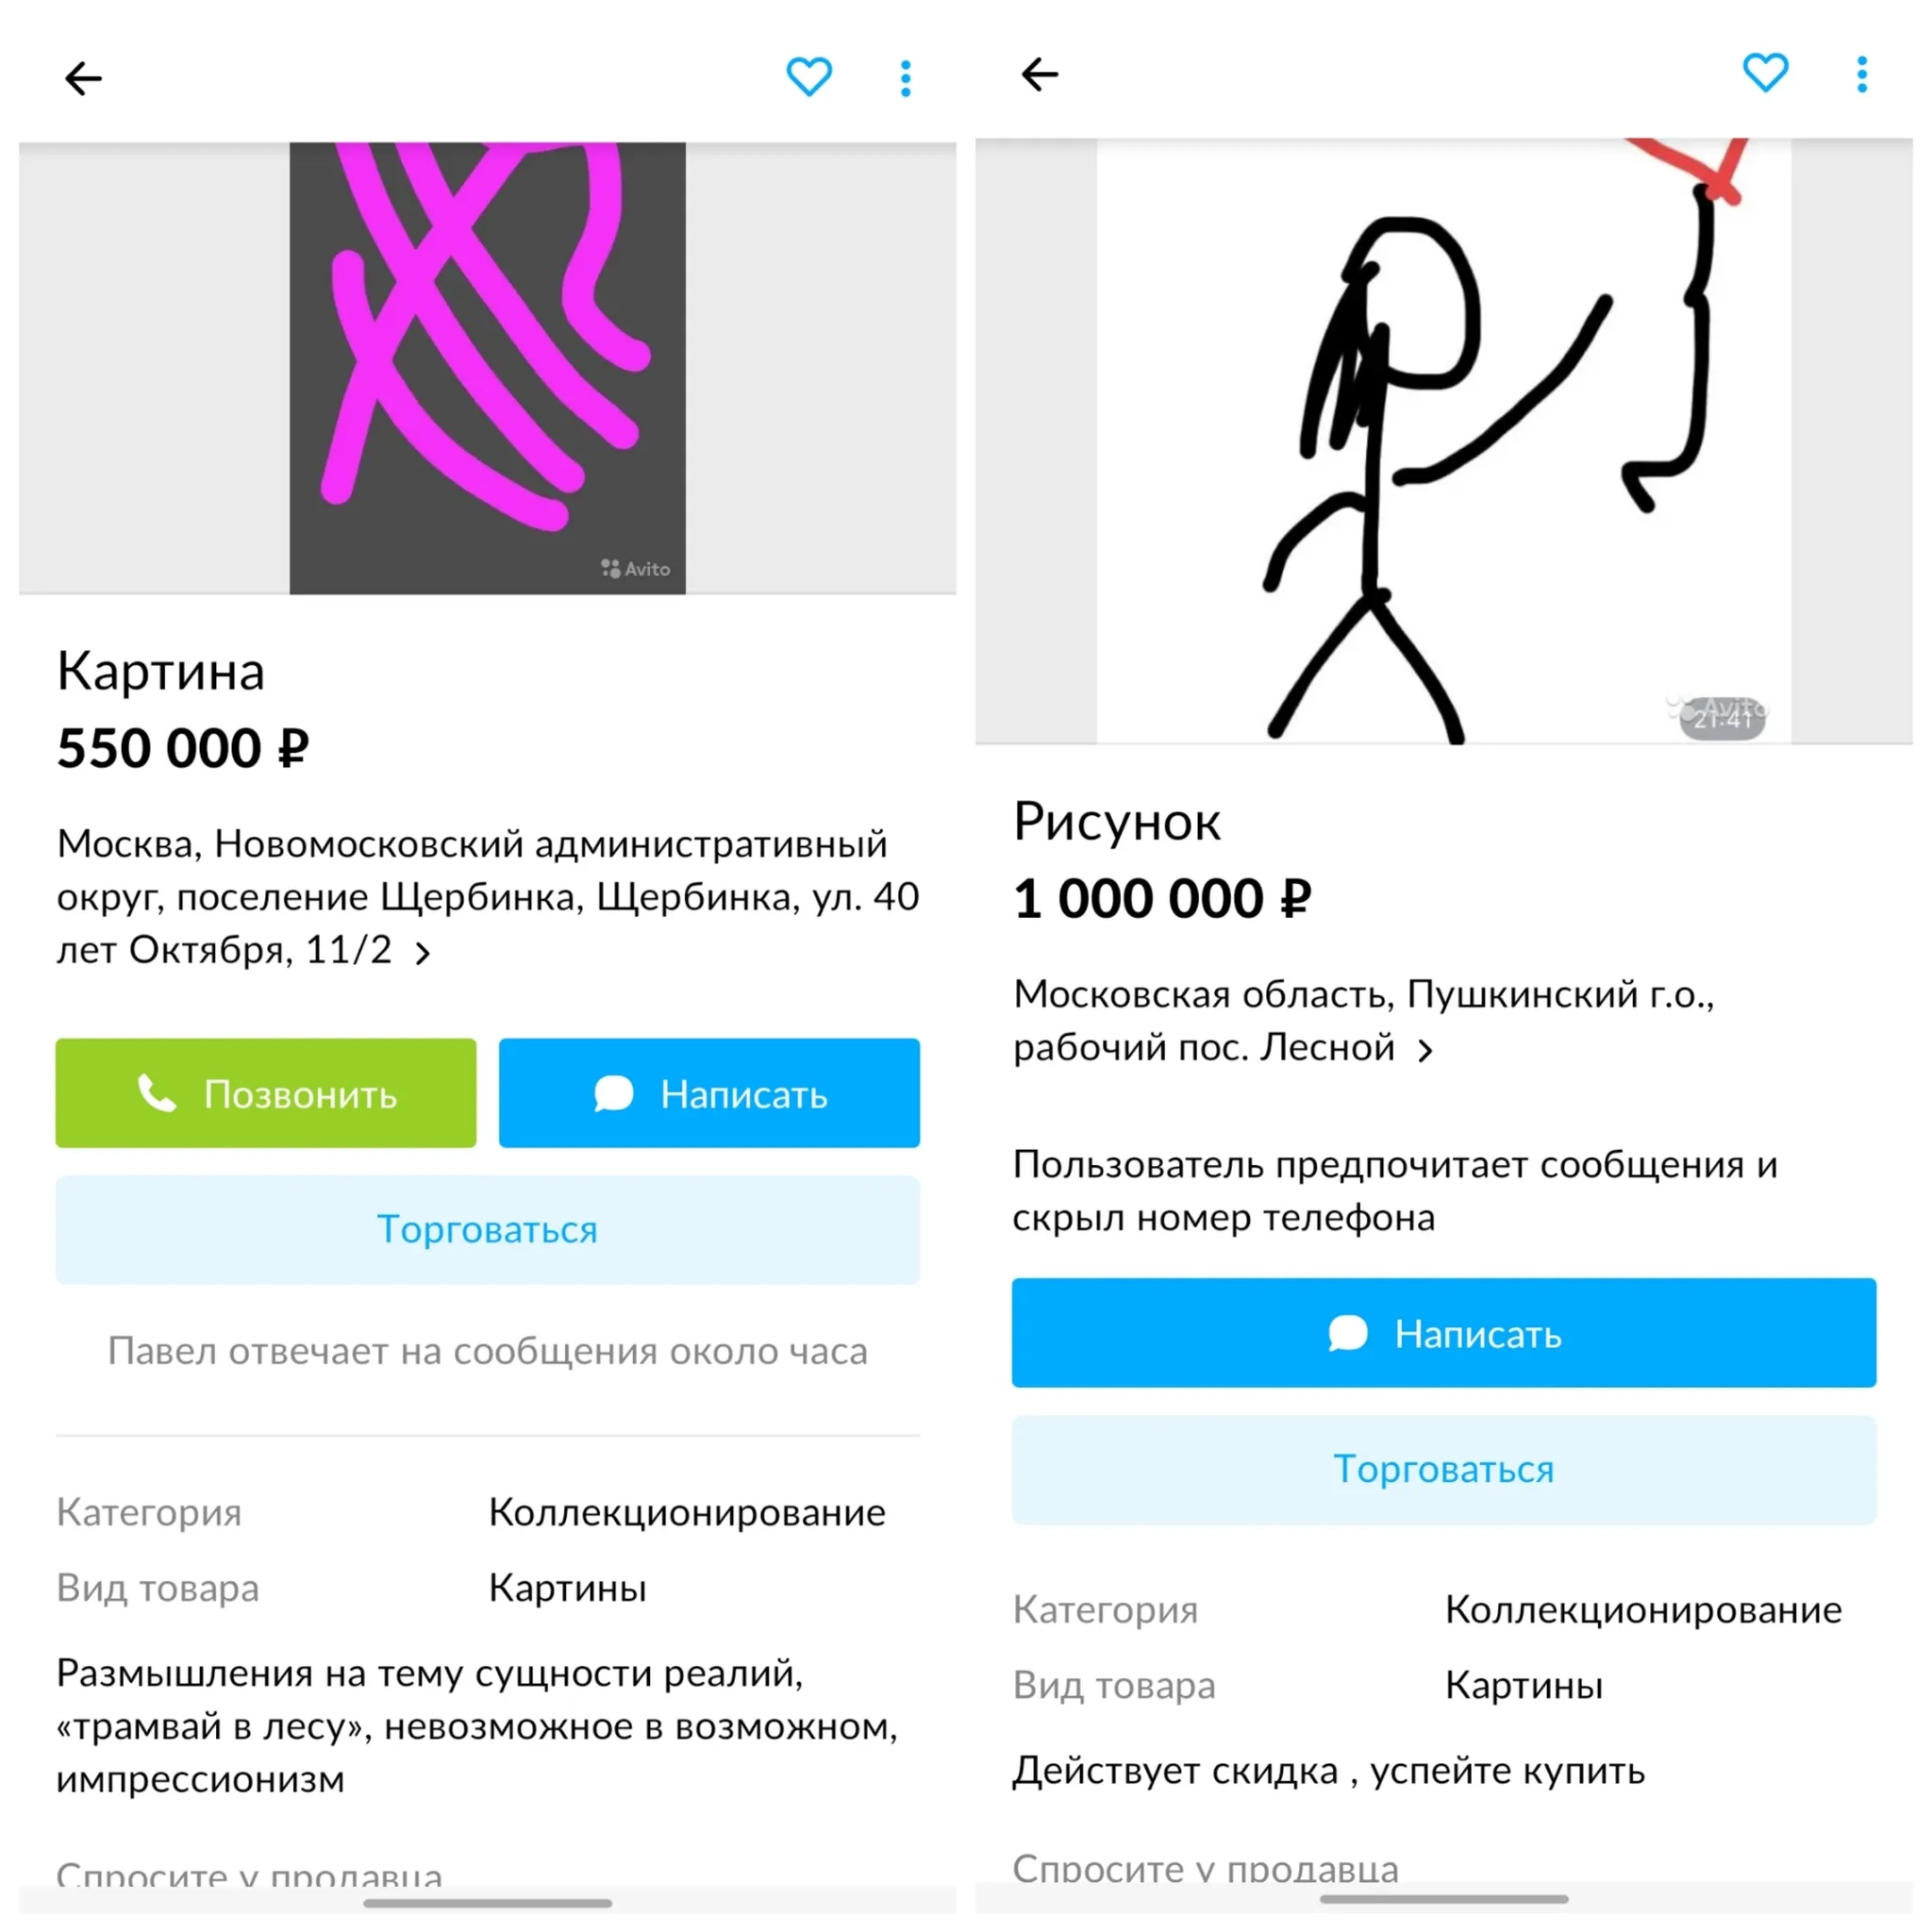Tap the green Позвонить call button
Viewport: 1932px width, 1932px height.
(x=266, y=1093)
